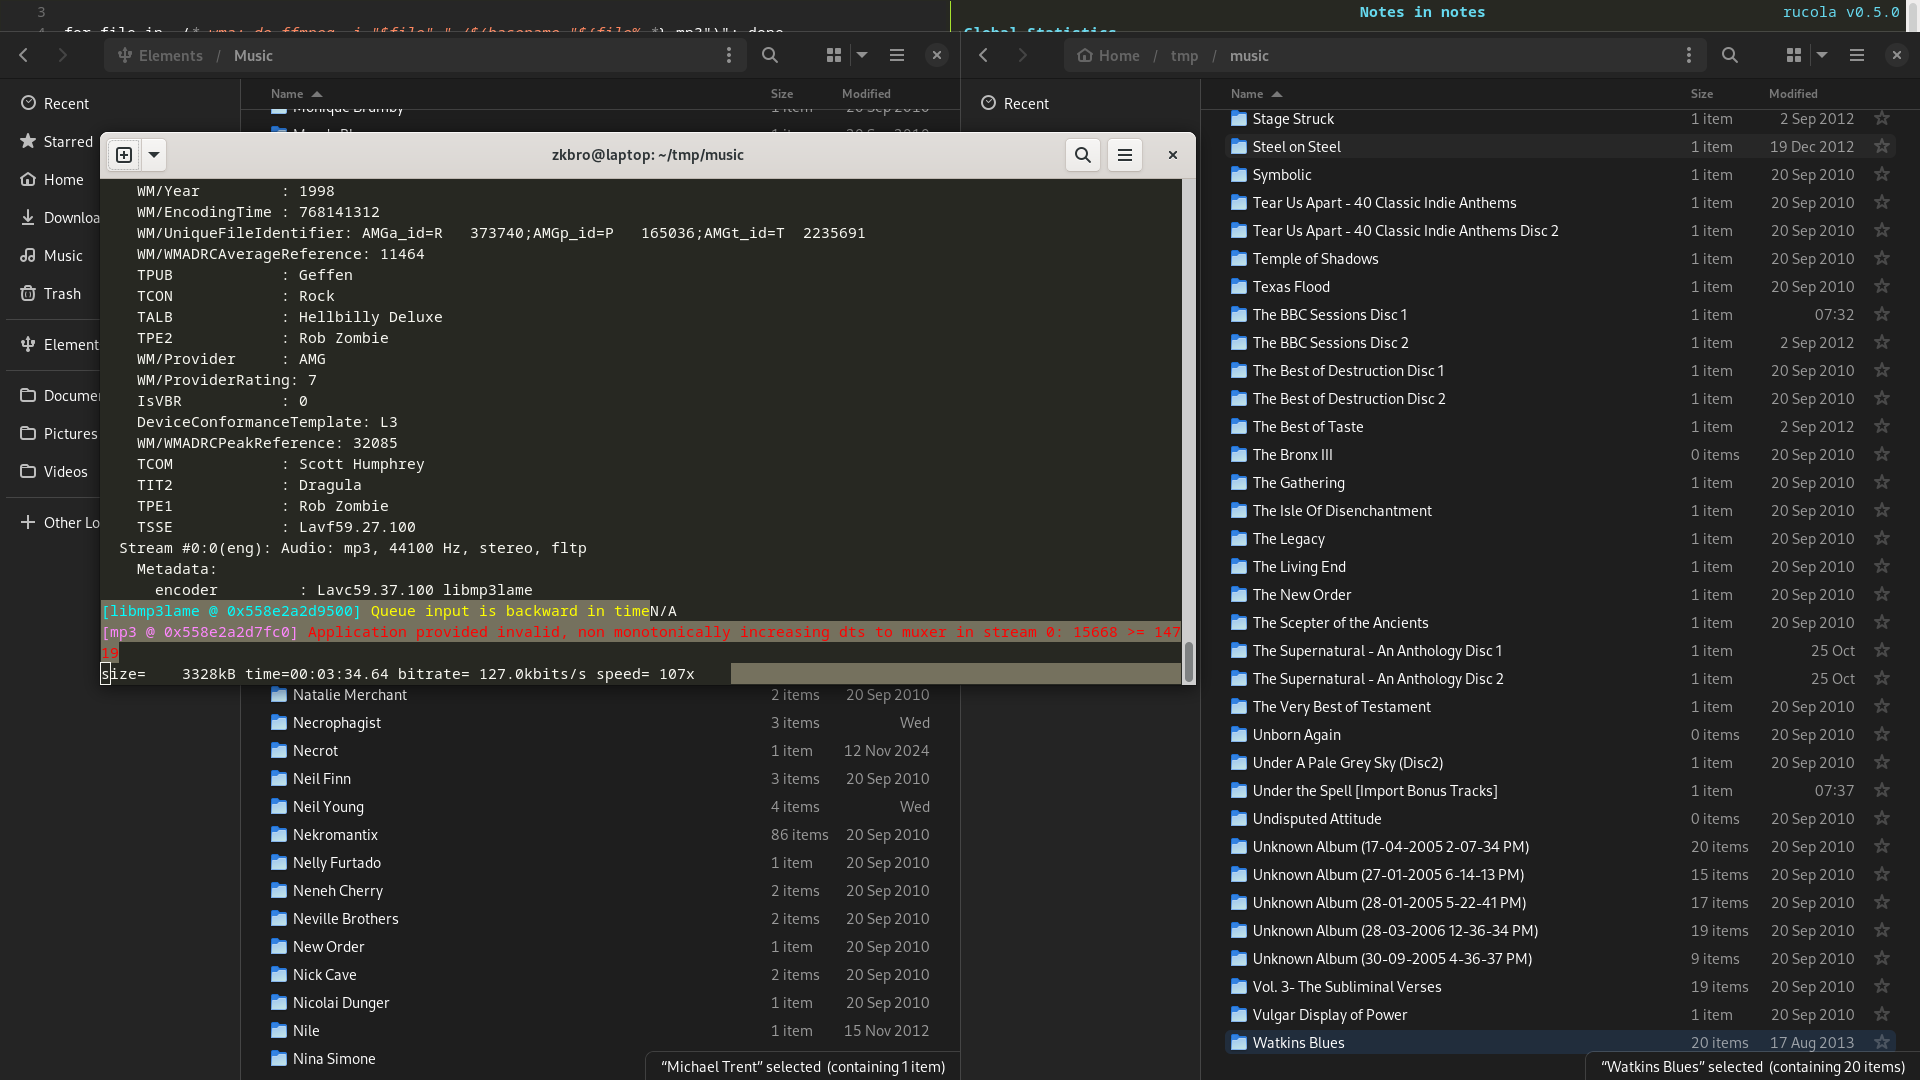
Task: Open left pane path options menu
Action: (x=729, y=56)
